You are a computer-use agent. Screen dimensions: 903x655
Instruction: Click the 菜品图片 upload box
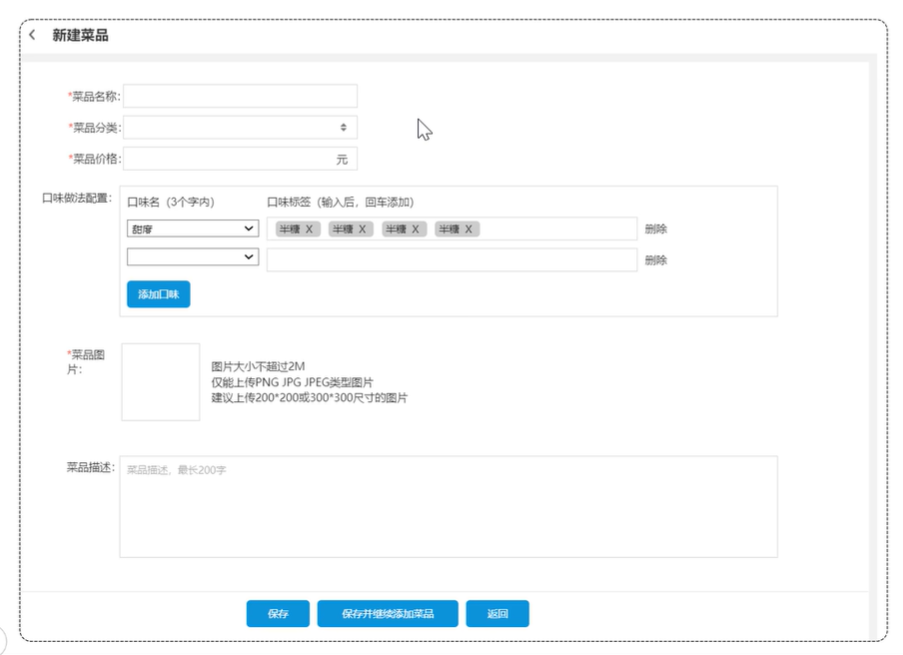pos(161,382)
